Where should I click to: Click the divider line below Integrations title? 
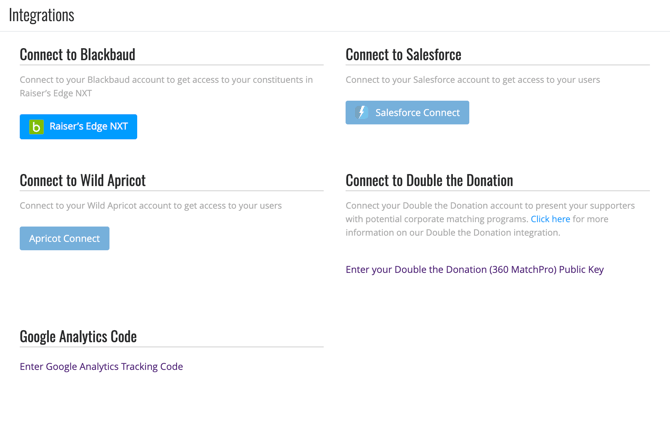335,31
